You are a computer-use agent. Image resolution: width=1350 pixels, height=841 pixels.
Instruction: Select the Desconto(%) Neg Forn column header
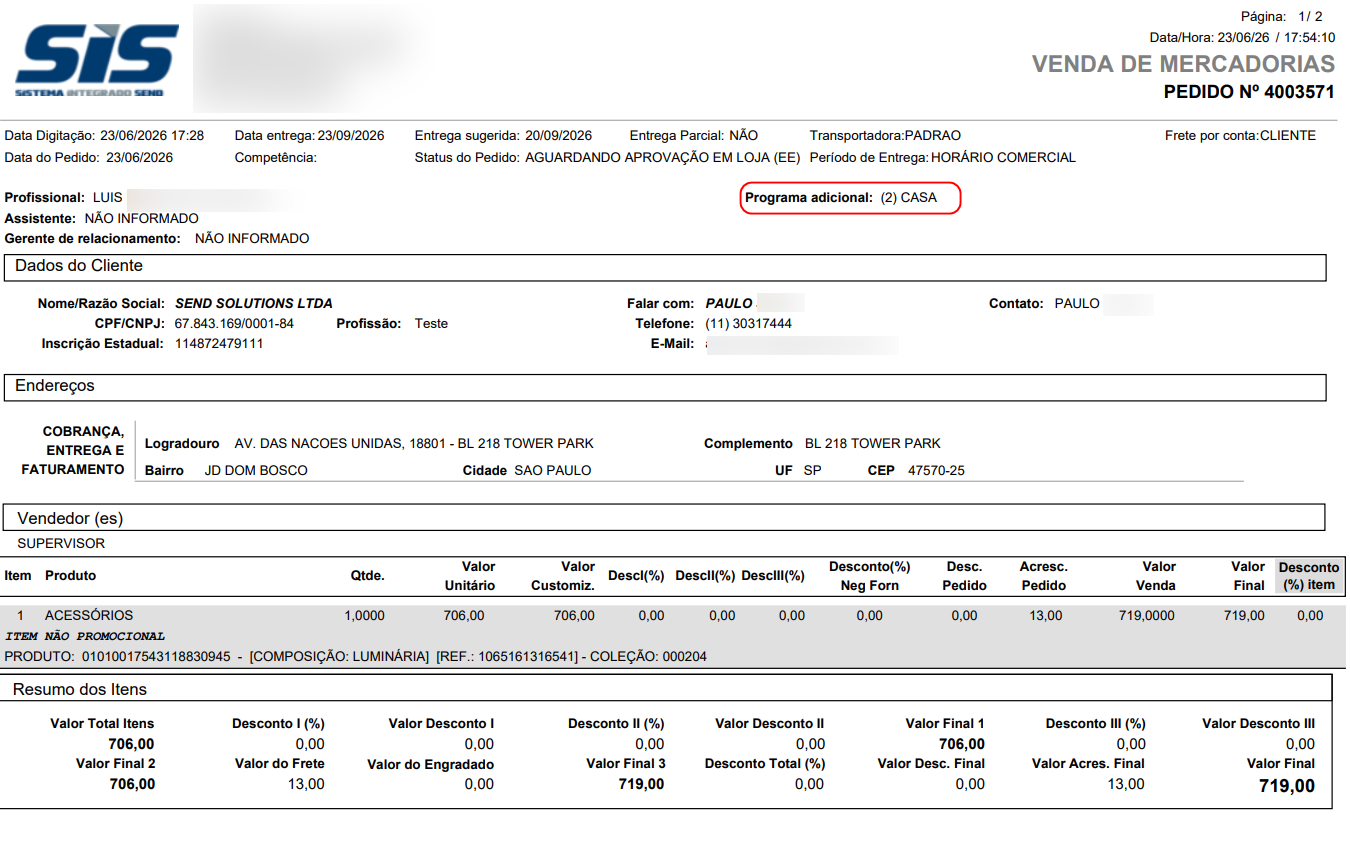869,576
